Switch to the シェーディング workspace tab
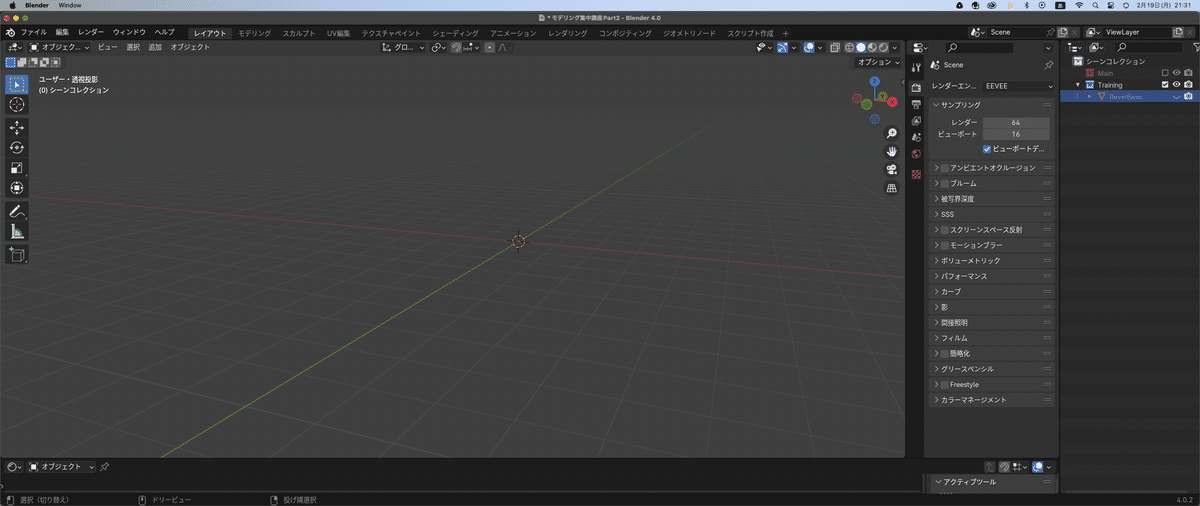This screenshot has height=506, width=1200. tap(455, 33)
